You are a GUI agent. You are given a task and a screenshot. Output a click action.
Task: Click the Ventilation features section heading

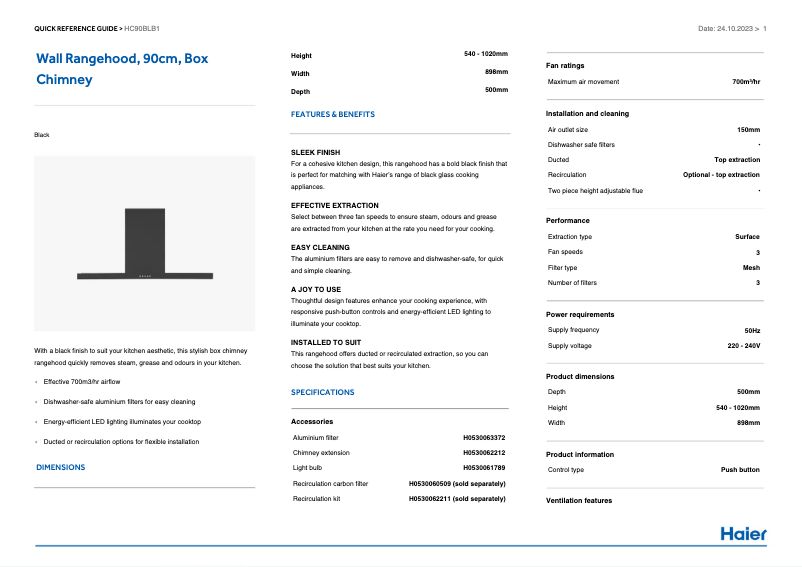point(579,500)
